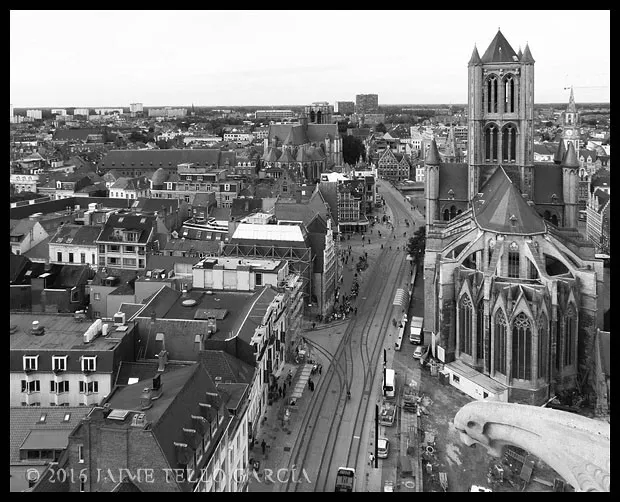Click the distant clock tower spire on right
Screen dimensions: 620x502
point(570,120)
